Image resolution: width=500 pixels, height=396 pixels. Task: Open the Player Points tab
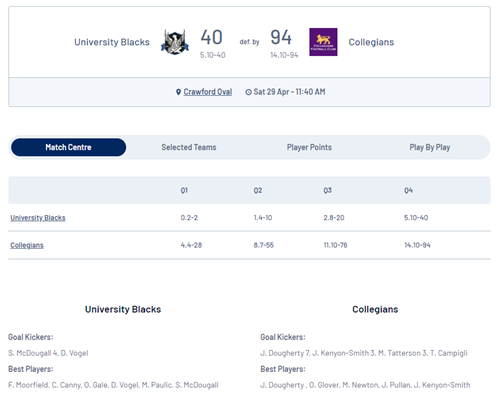pyautogui.click(x=309, y=147)
